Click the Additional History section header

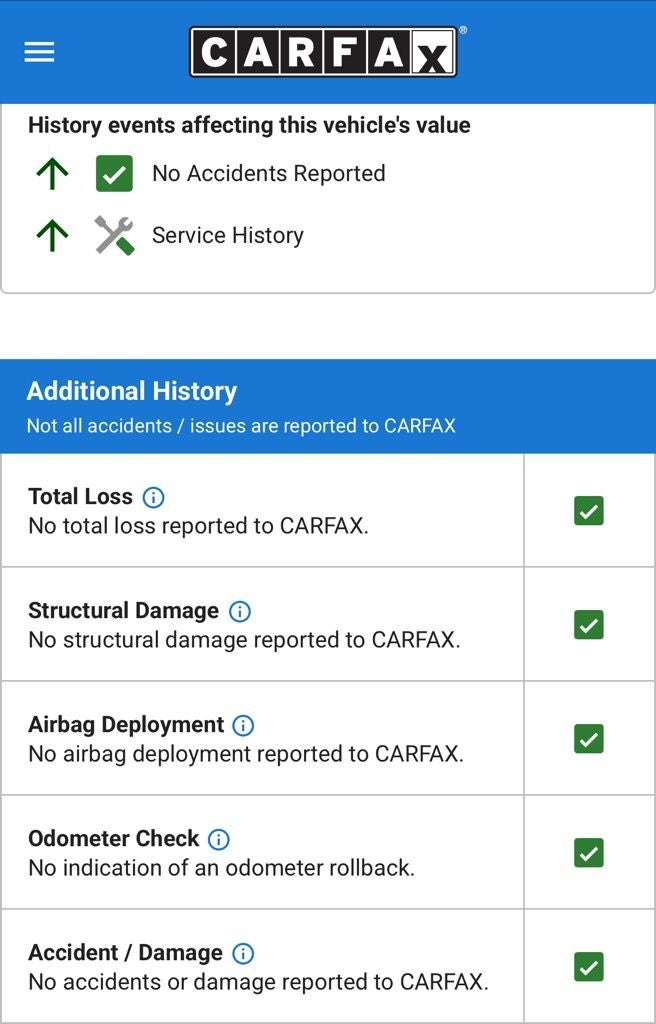(x=132, y=391)
